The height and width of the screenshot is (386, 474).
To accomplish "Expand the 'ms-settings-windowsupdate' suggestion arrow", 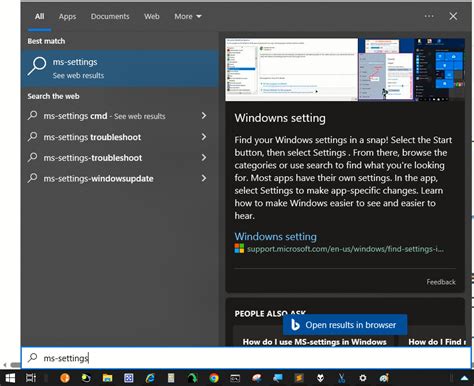I will click(x=204, y=178).
